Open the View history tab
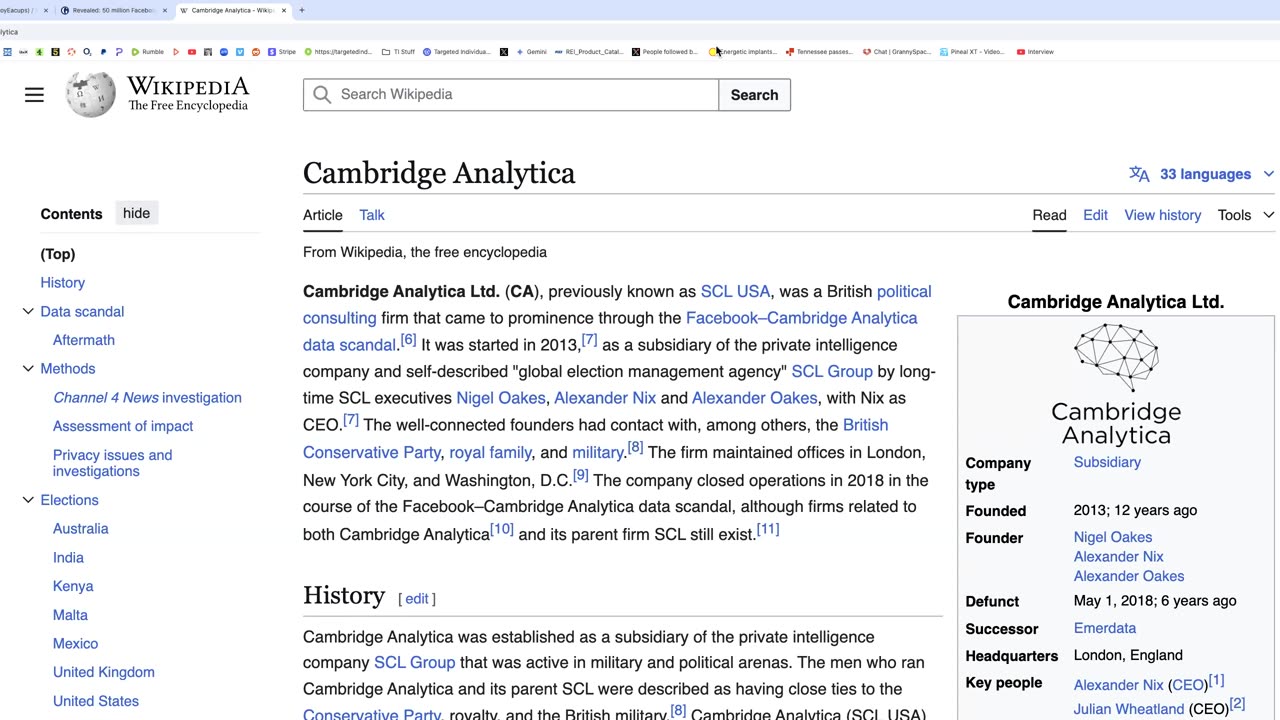 [1162, 215]
